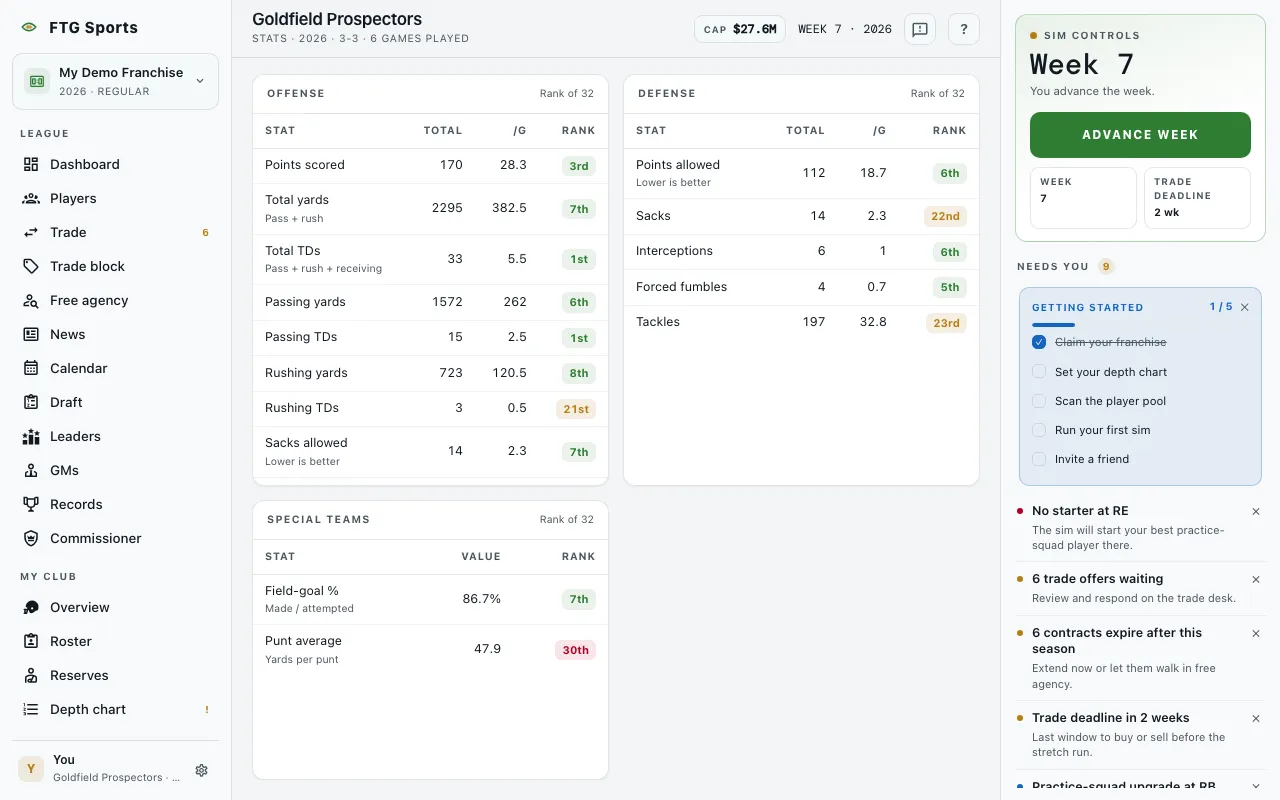Screen dimensions: 1280x800
Task: Click the Week 7 info card
Action: tap(1083, 198)
